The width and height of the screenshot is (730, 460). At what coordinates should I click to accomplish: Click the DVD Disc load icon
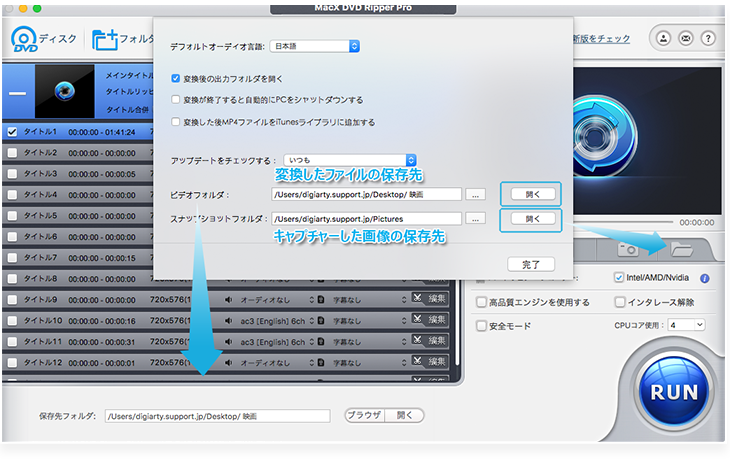coord(24,39)
